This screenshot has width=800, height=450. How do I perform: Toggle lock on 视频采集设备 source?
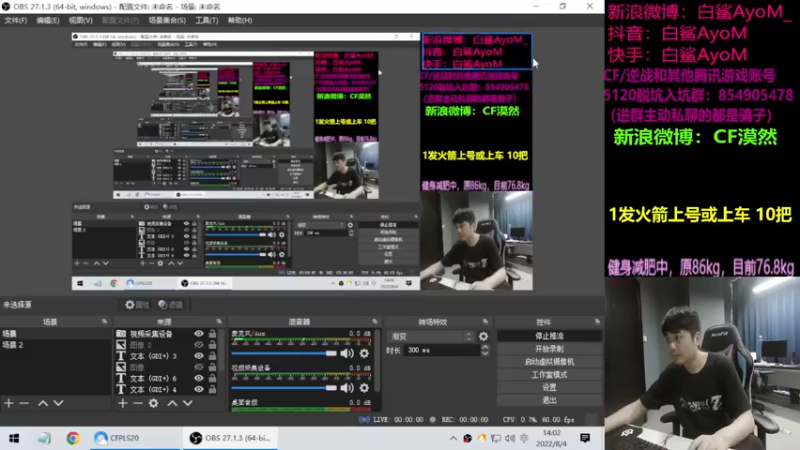click(x=212, y=334)
